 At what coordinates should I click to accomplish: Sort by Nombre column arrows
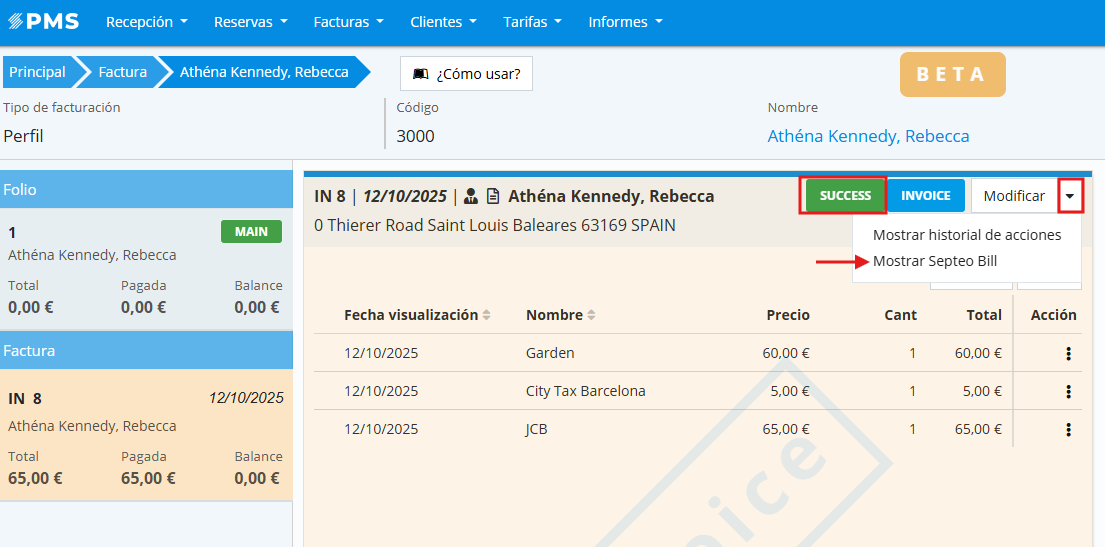coord(591,315)
